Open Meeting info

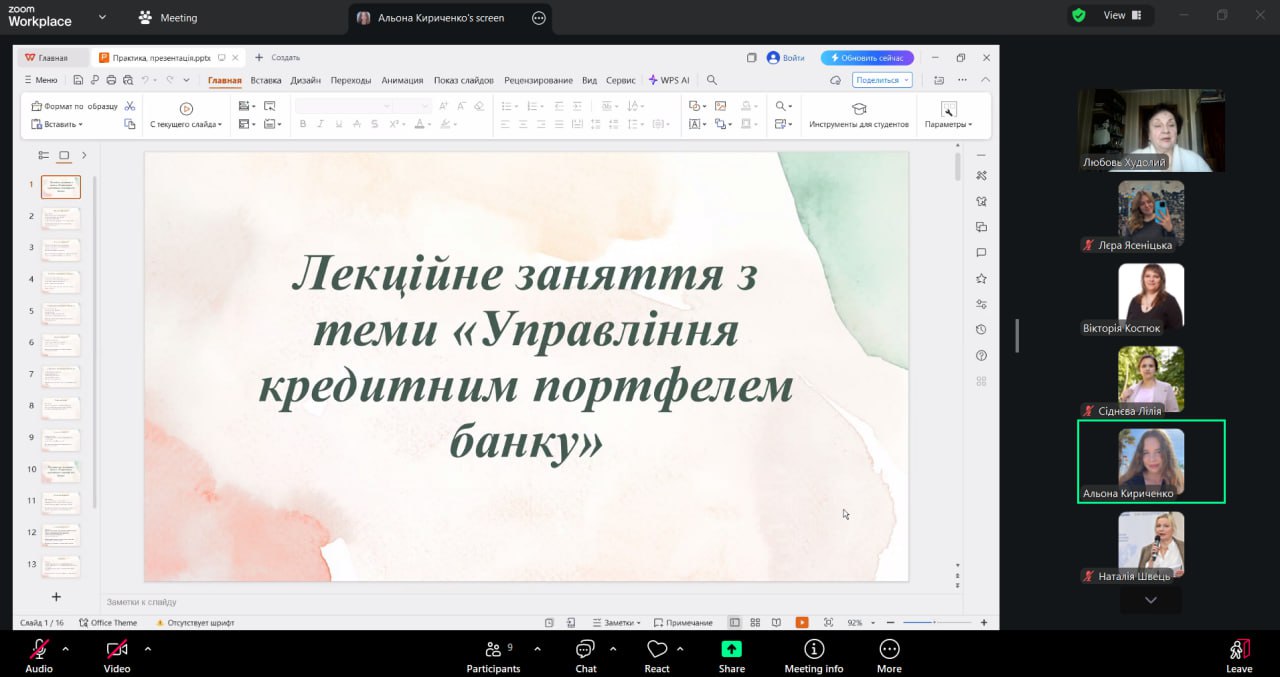pyautogui.click(x=813, y=650)
